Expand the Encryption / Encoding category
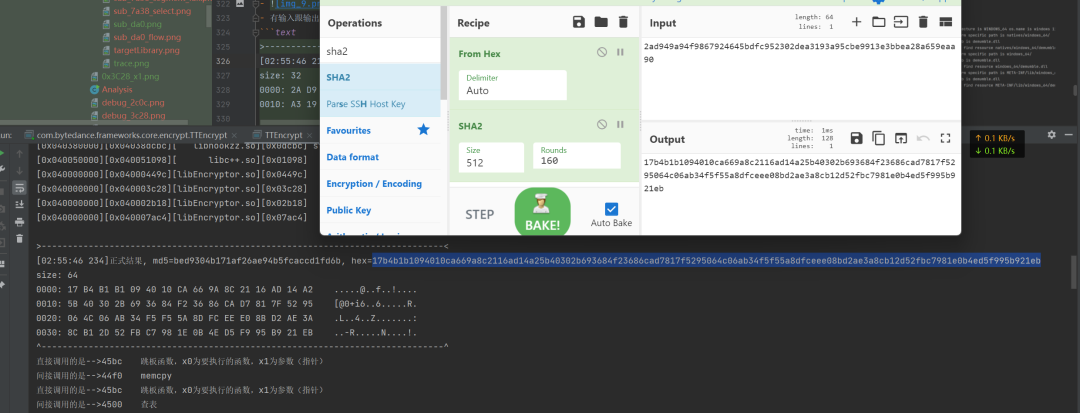 tap(380, 184)
